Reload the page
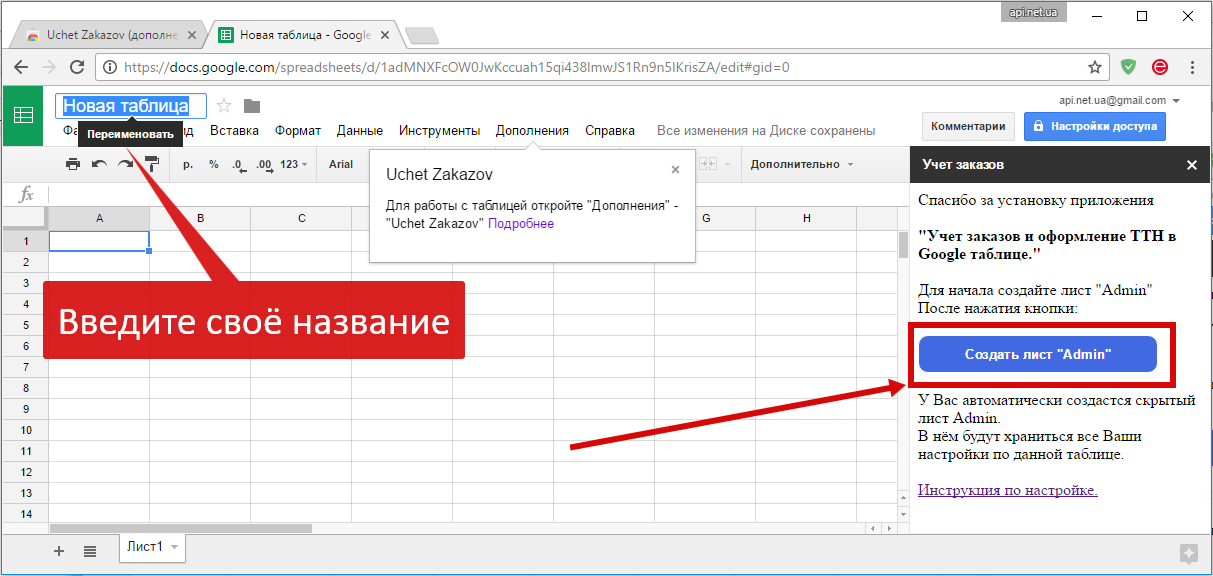Image resolution: width=1213 pixels, height=576 pixels. coord(77,67)
